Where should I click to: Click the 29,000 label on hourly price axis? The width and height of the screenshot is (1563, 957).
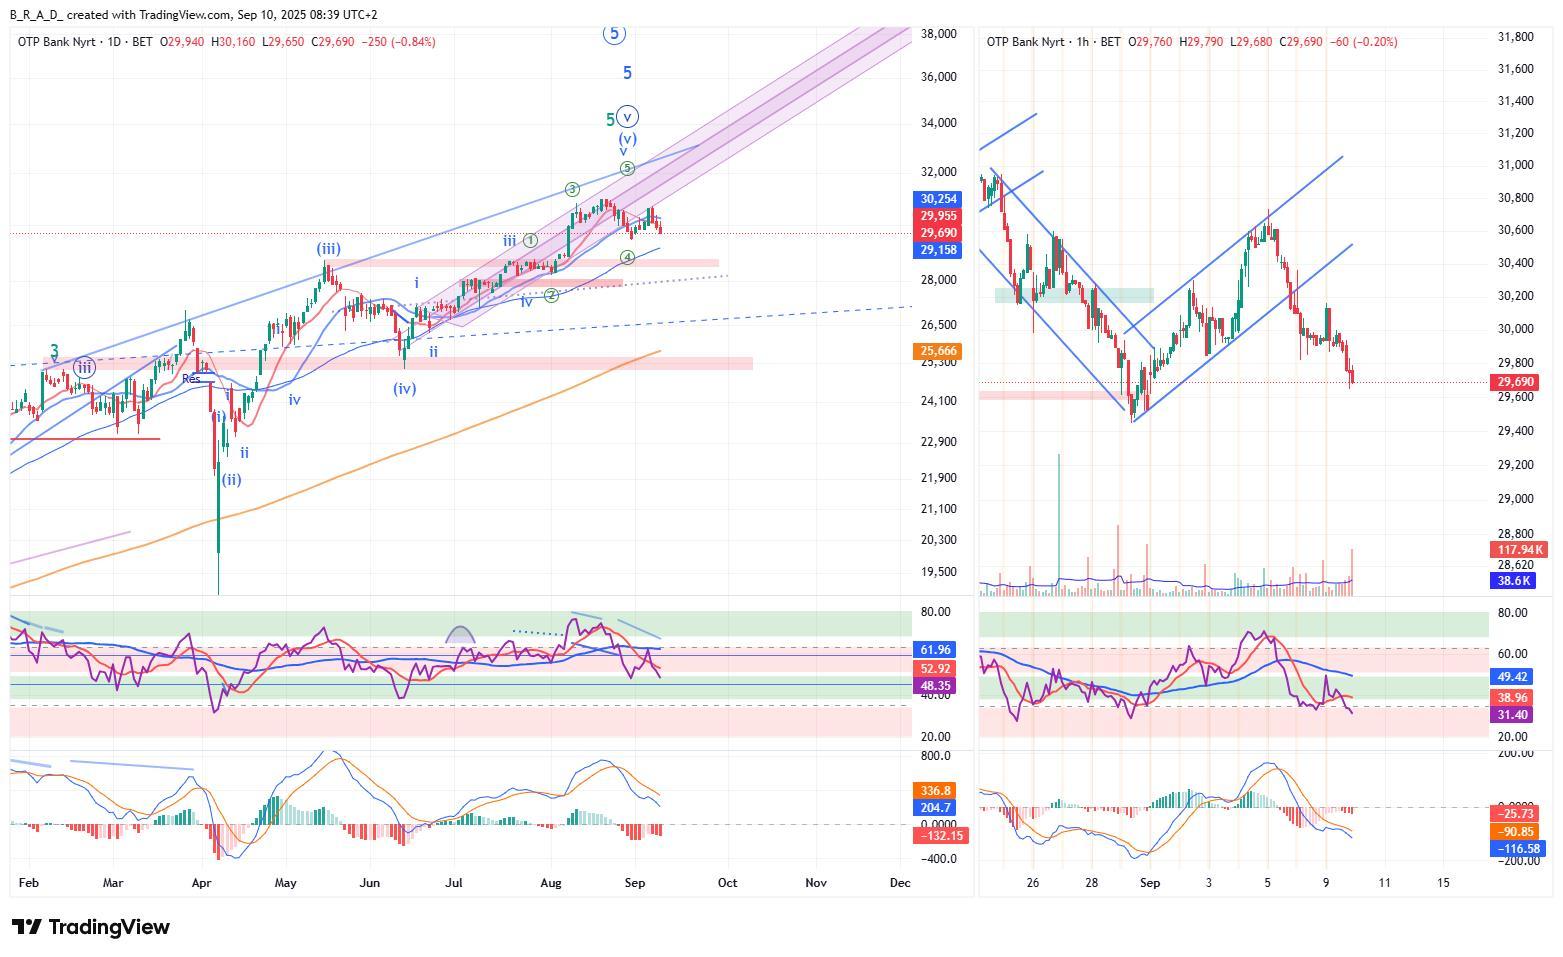(1515, 499)
